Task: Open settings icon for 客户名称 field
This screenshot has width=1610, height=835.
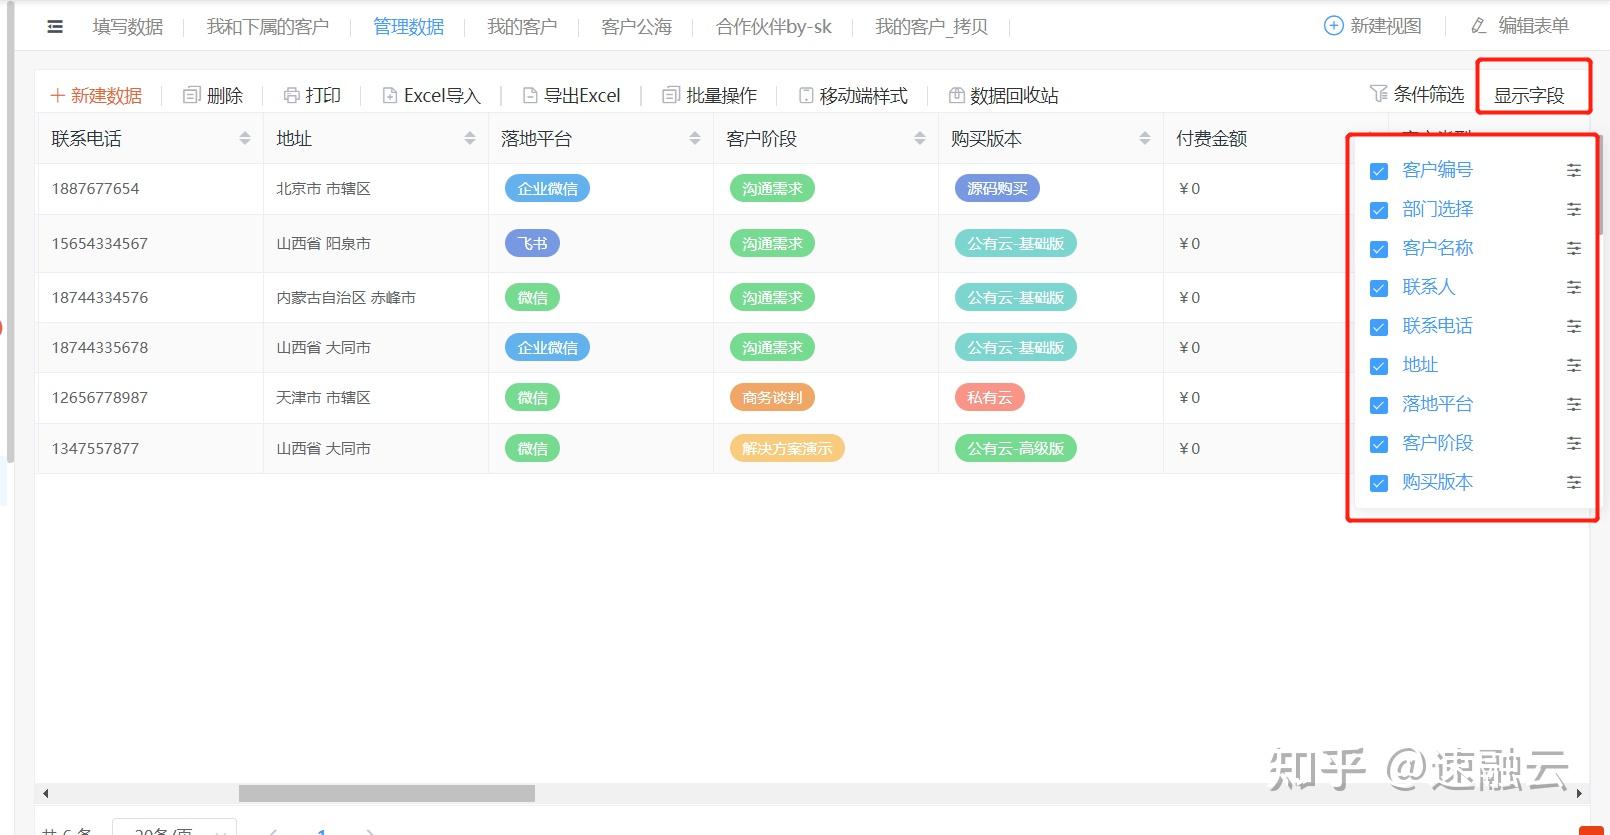Action: tap(1573, 248)
